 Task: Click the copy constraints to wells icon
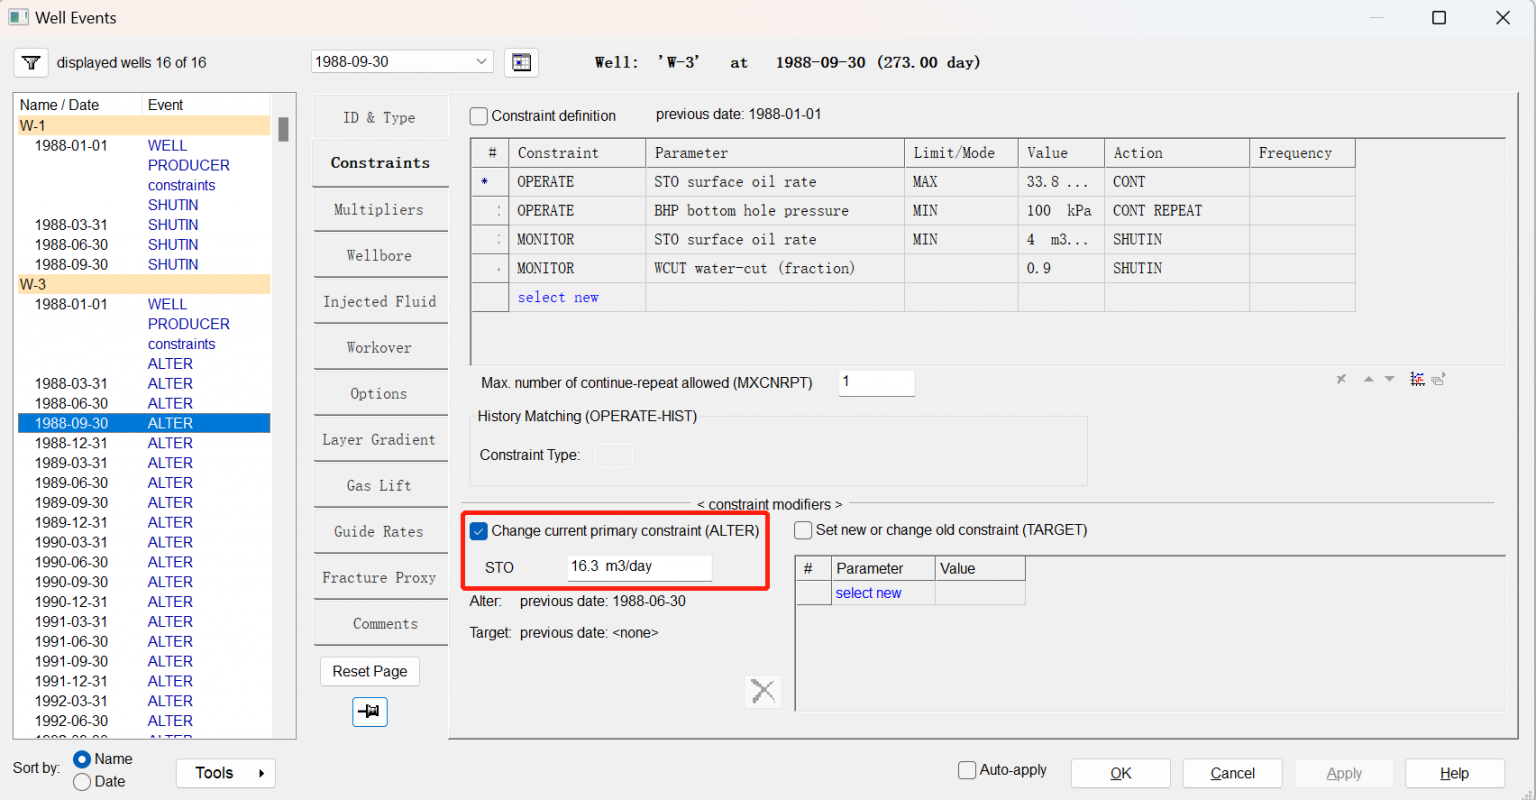(x=1439, y=379)
